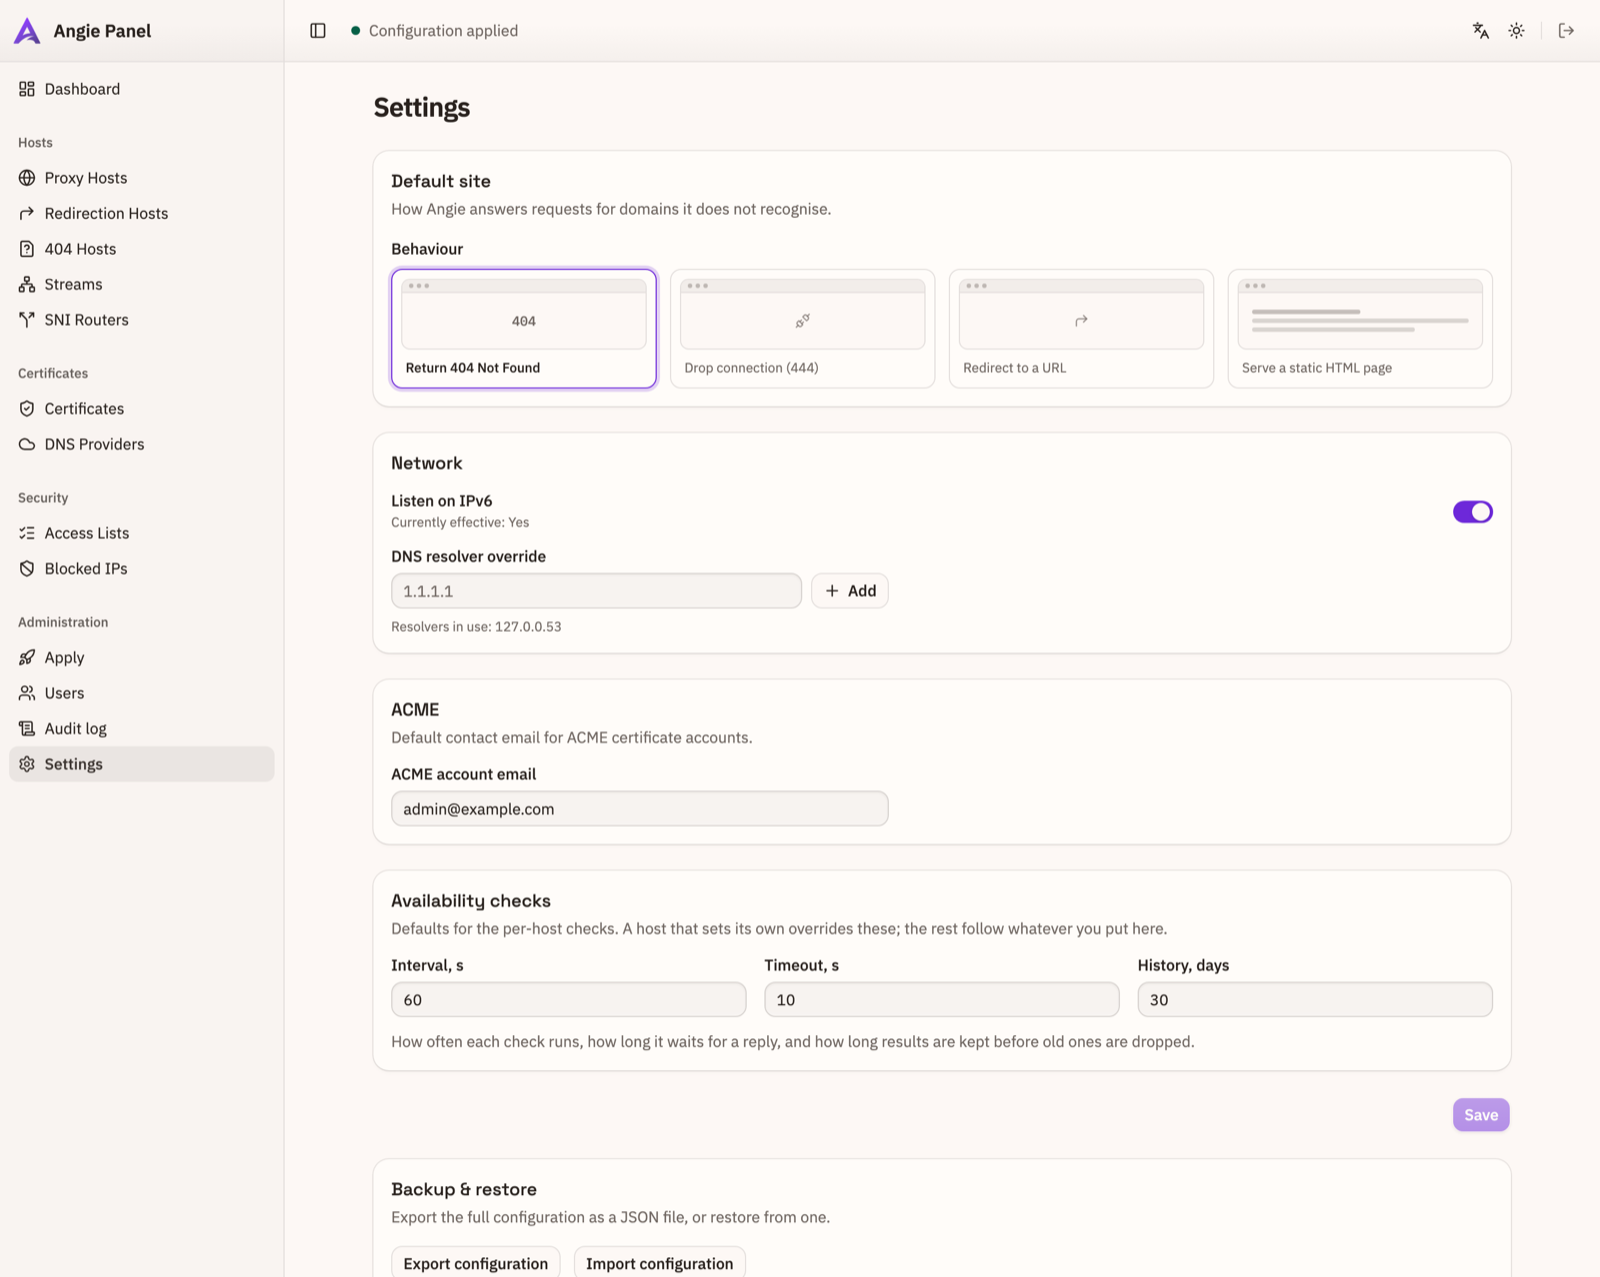Go to SNI Routers

tap(142, 320)
